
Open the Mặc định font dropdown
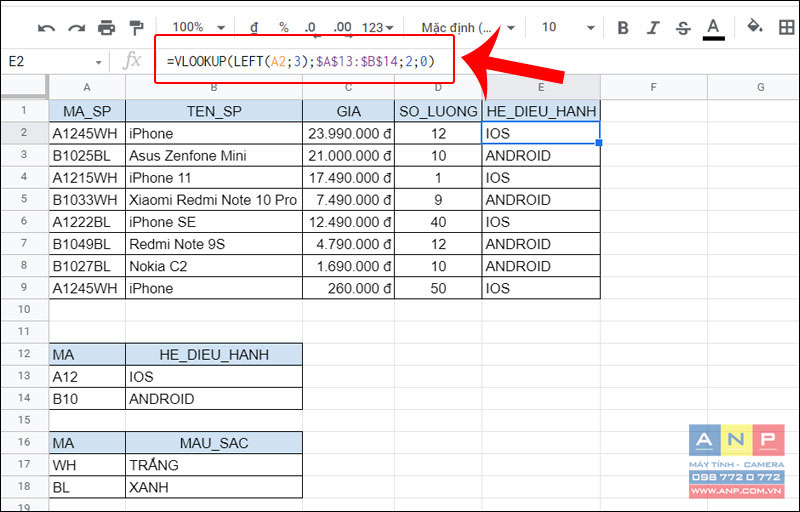tap(467, 28)
